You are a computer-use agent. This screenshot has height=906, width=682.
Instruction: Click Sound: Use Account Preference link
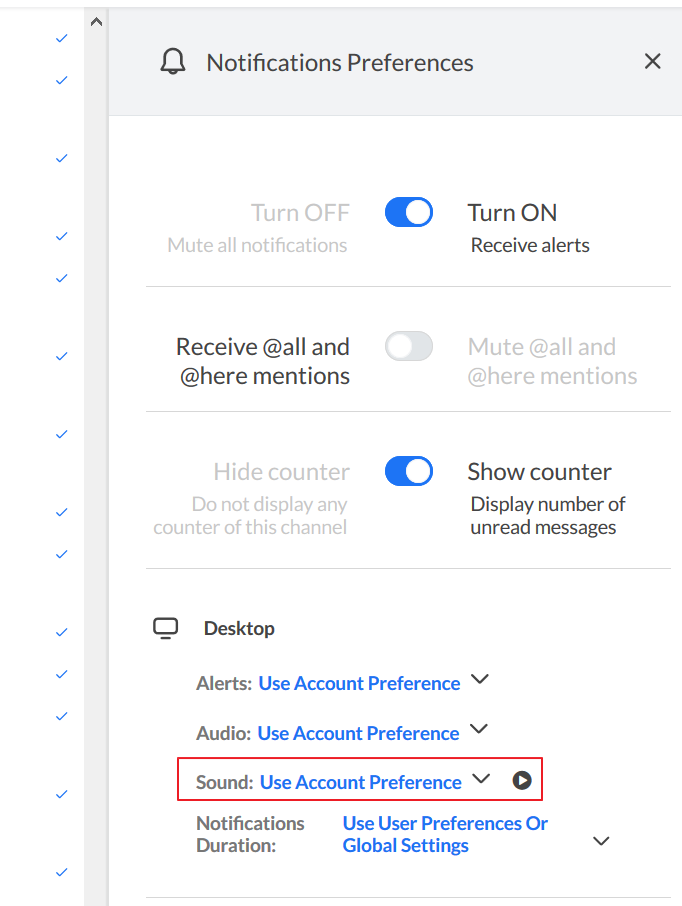361,782
